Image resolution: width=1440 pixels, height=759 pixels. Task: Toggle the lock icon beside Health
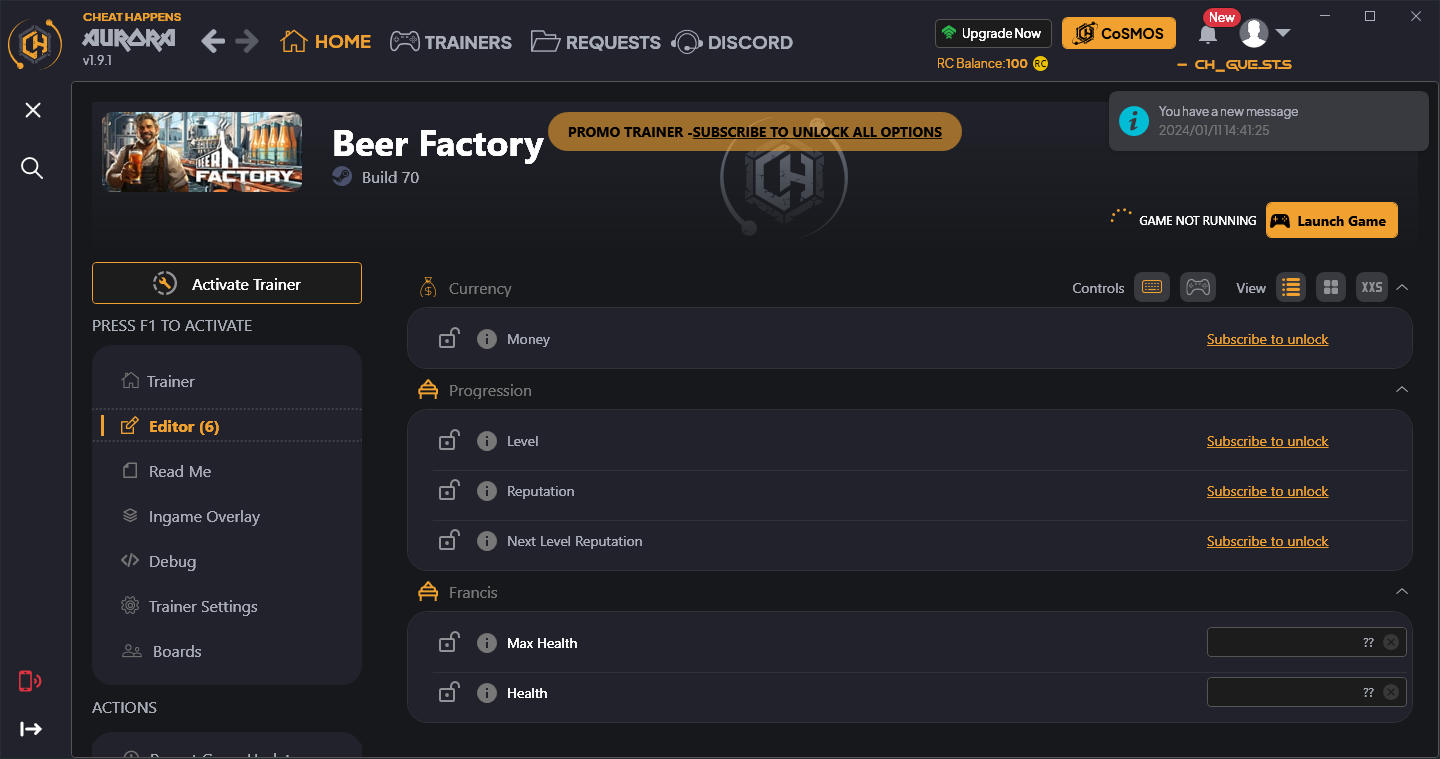(448, 692)
